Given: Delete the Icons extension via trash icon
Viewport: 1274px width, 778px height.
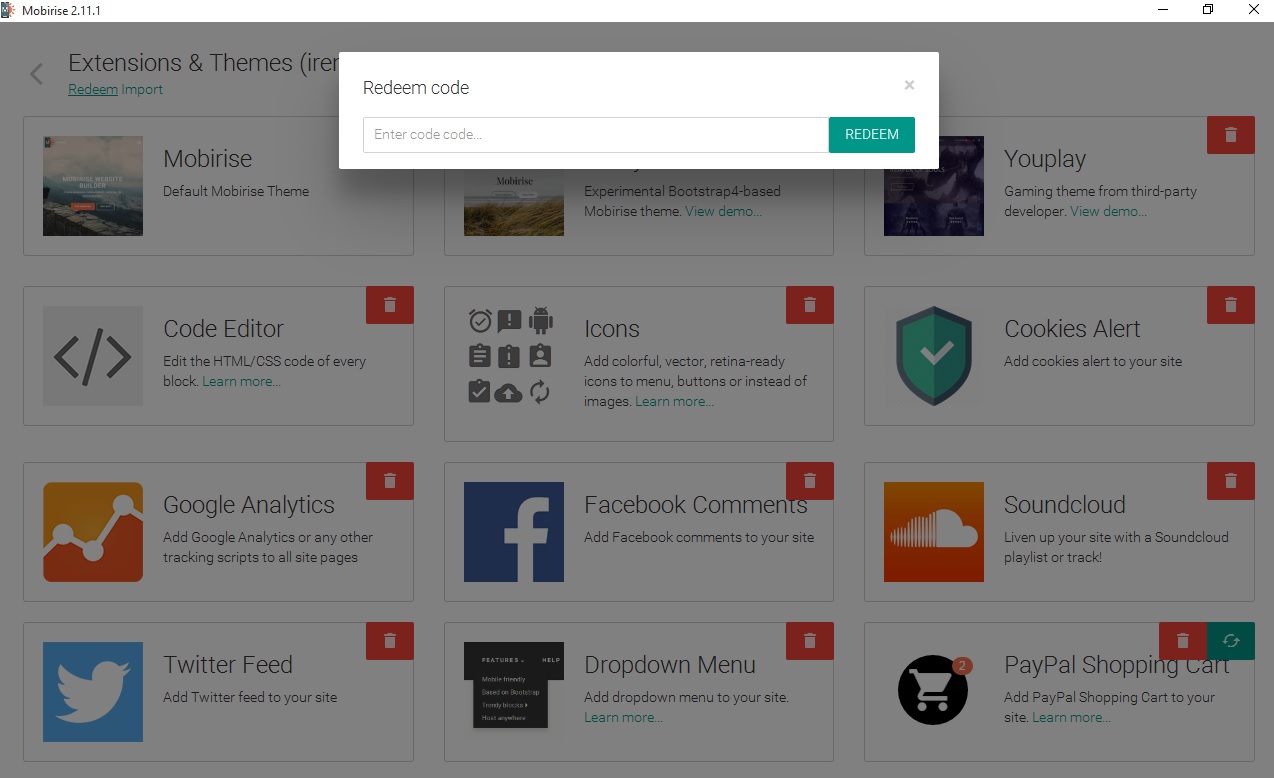Looking at the screenshot, I should [810, 305].
